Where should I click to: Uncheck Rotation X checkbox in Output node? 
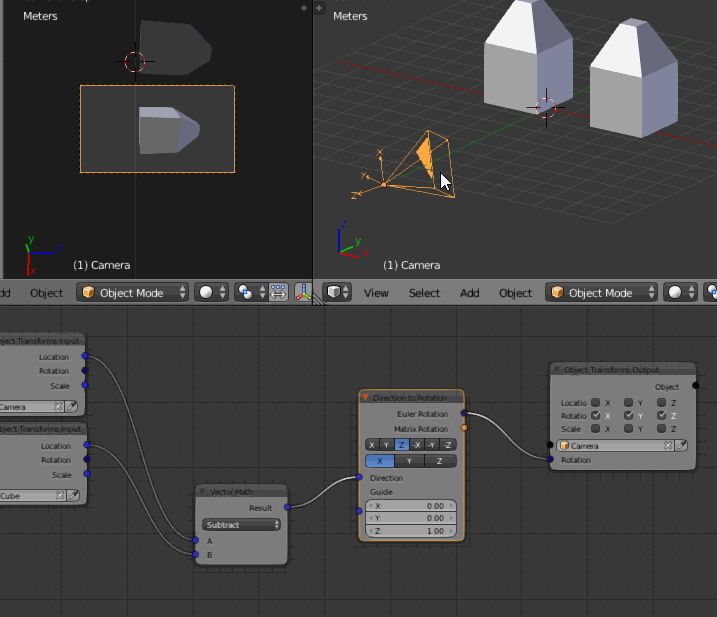(595, 415)
